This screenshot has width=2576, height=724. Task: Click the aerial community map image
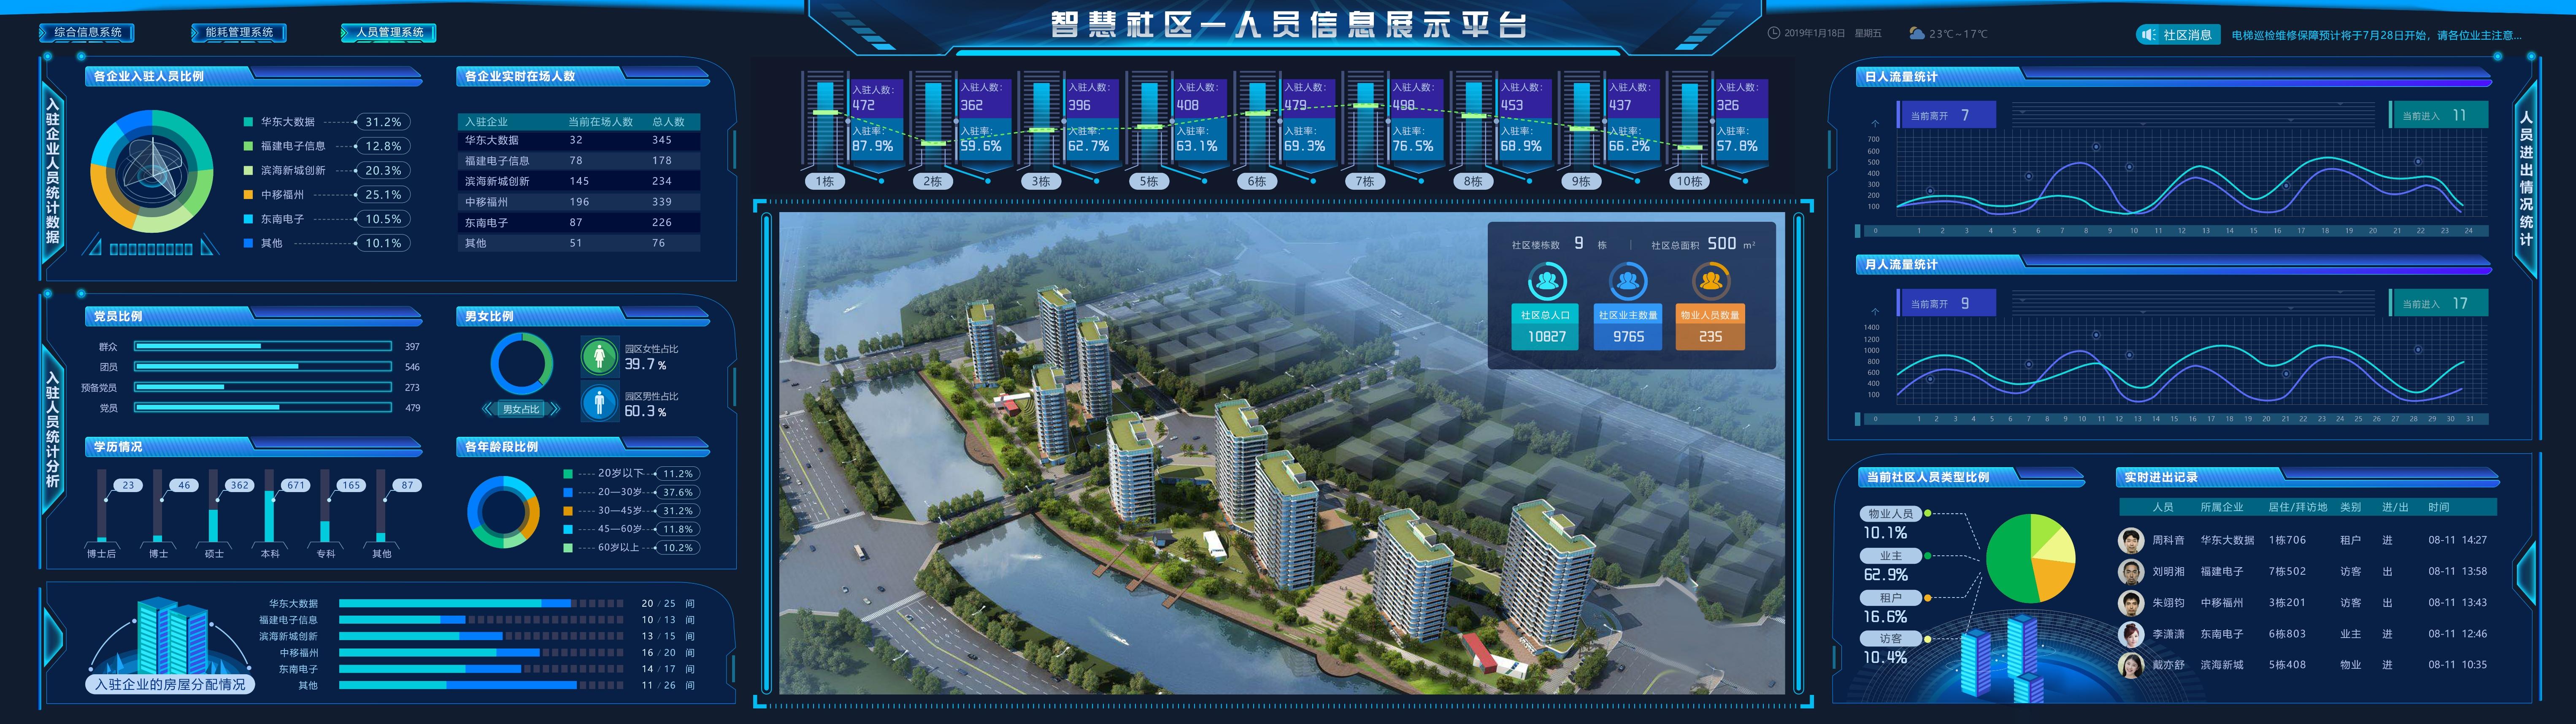(x=1282, y=452)
